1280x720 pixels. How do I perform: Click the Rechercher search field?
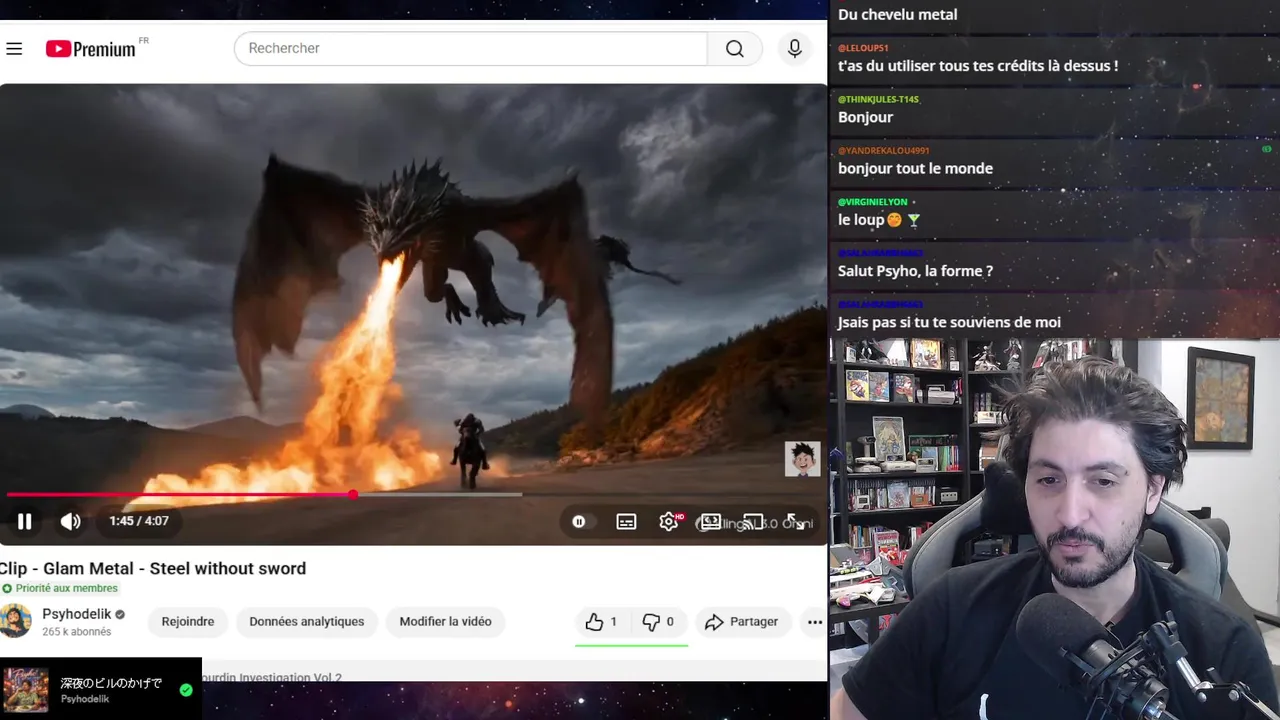[470, 48]
